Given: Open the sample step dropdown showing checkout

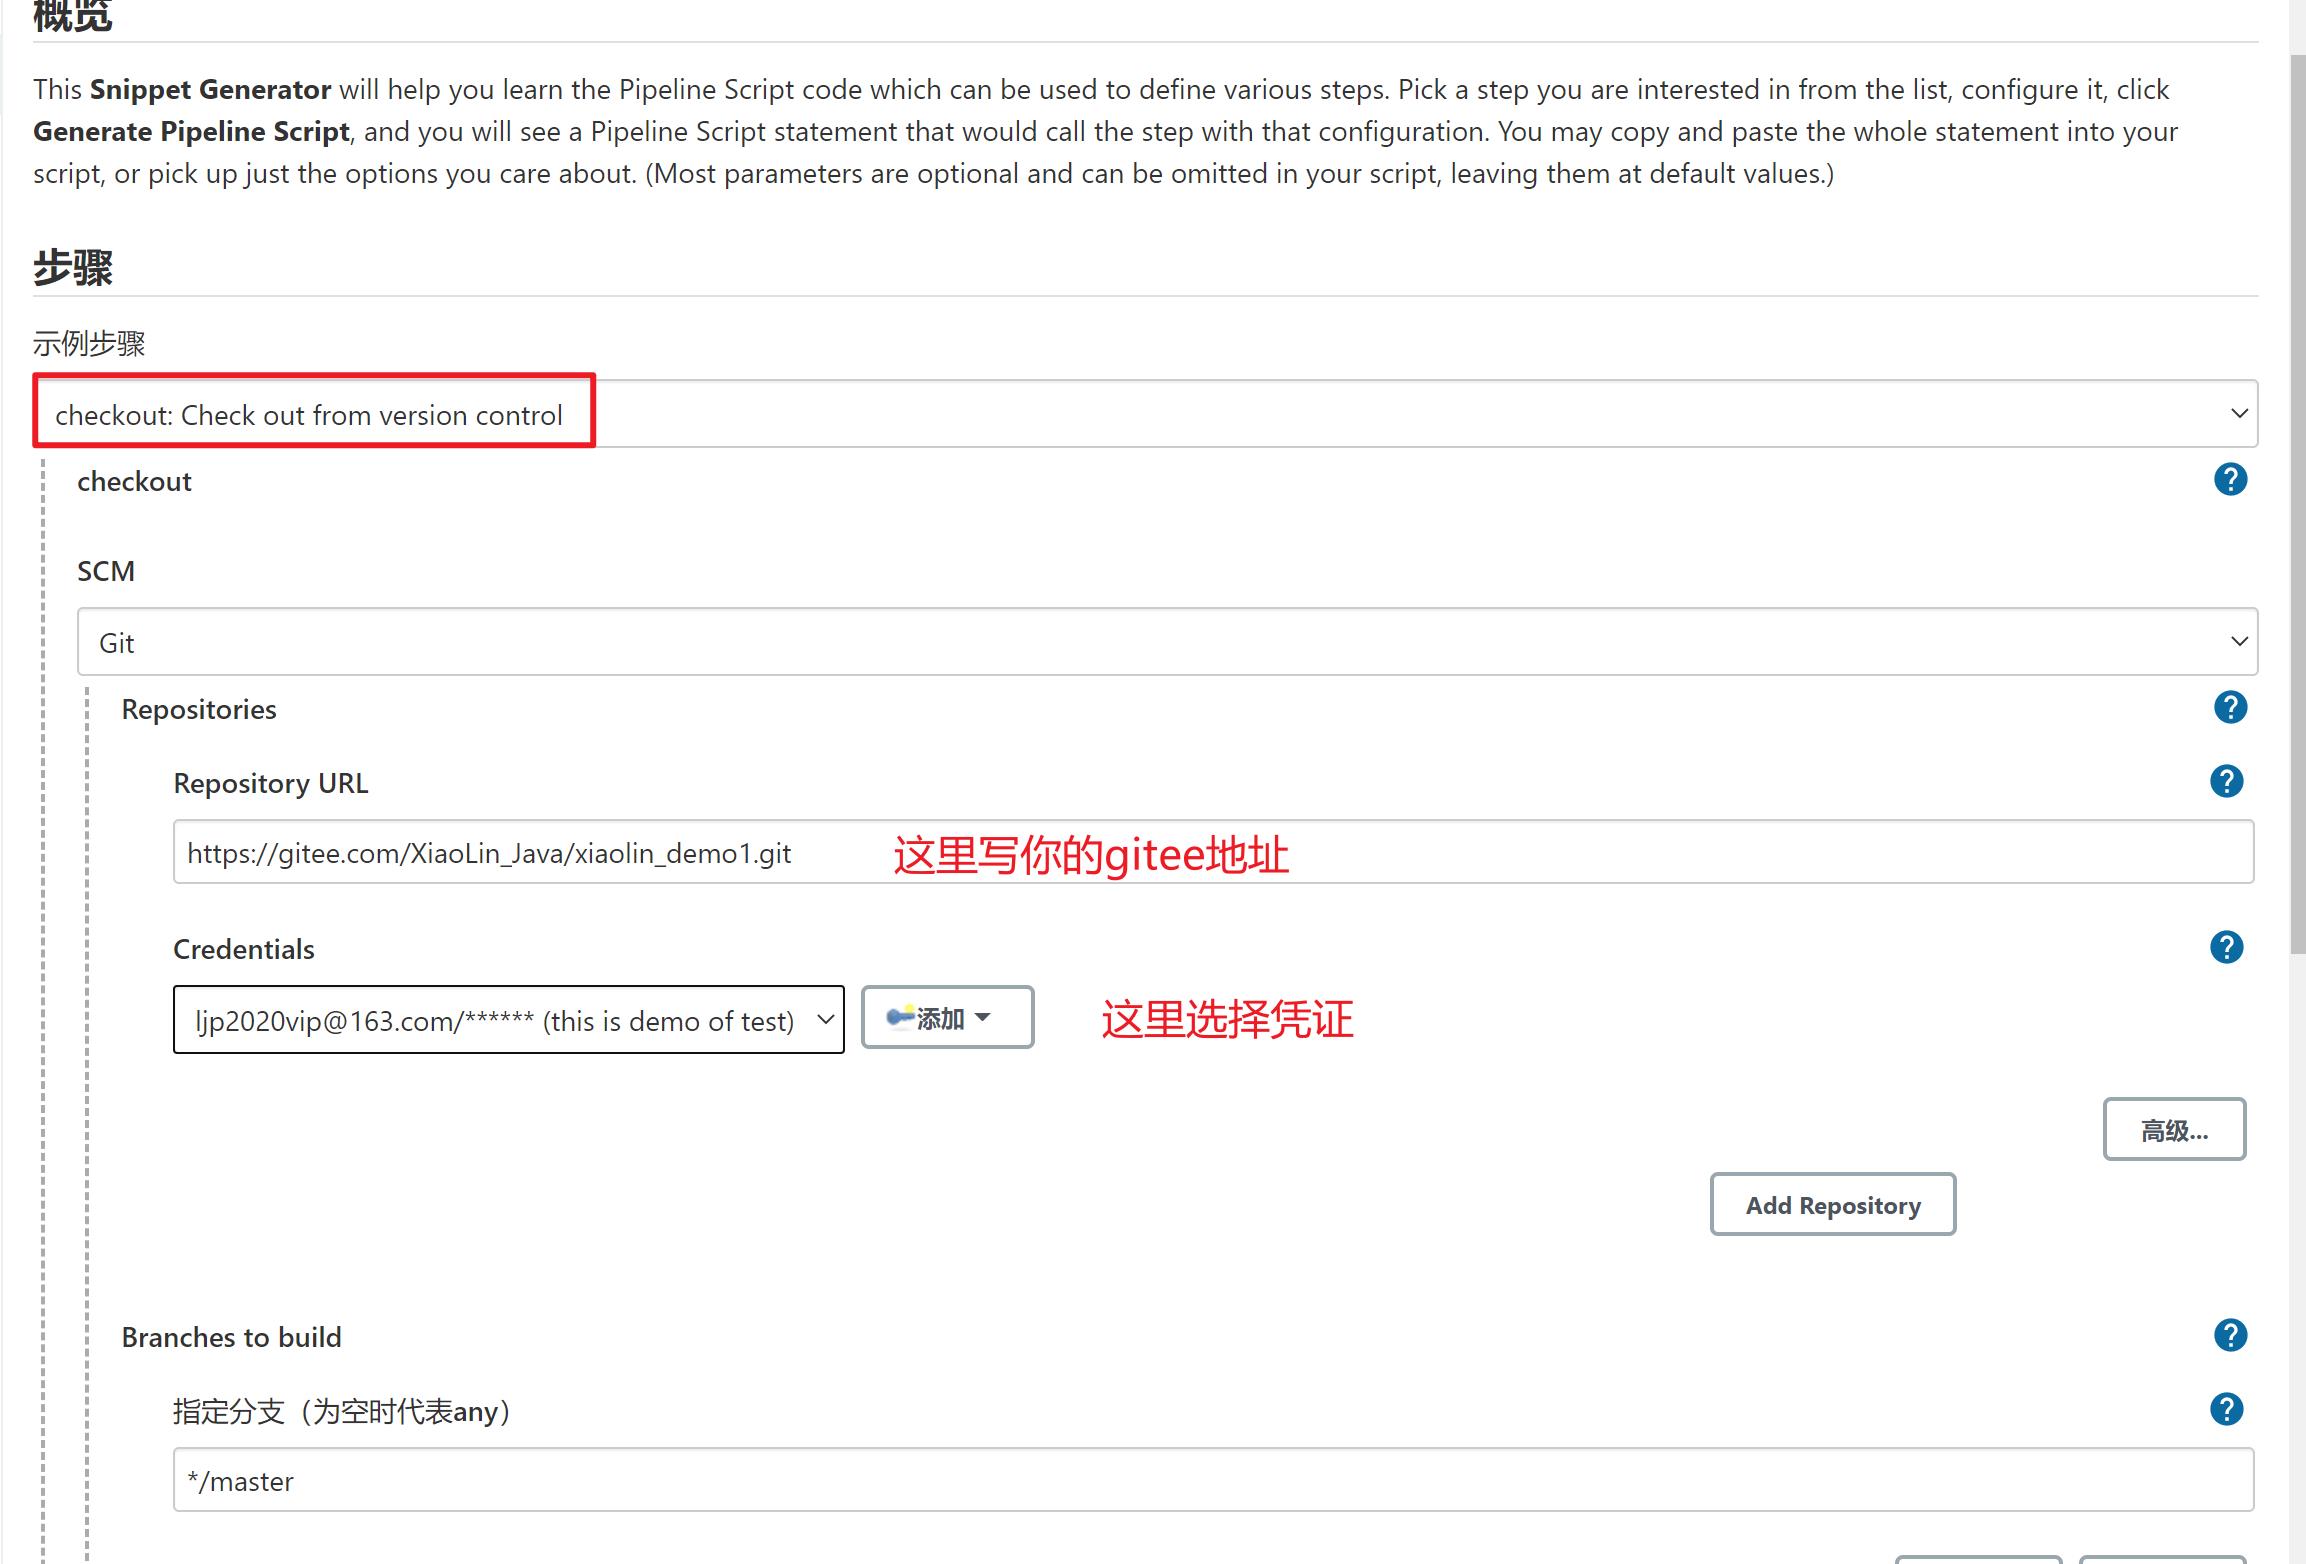Looking at the screenshot, I should 1146,414.
